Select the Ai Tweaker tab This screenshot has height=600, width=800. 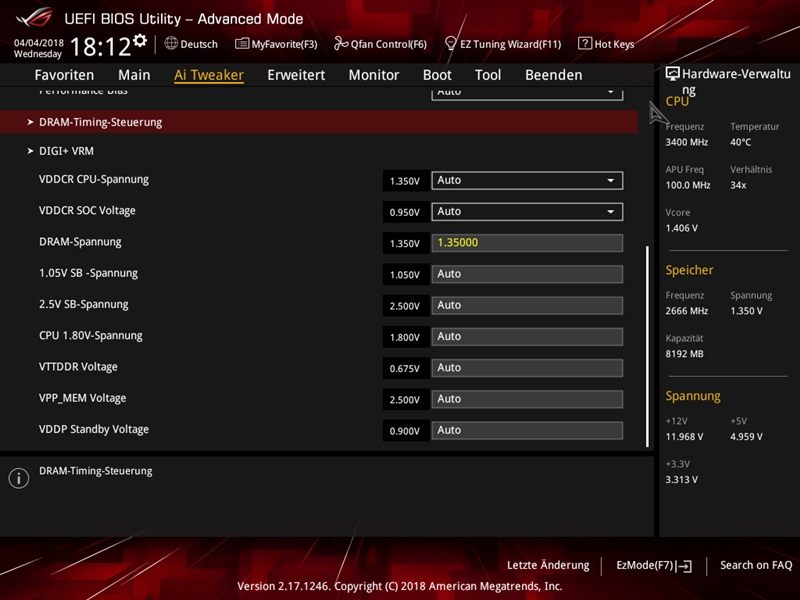click(209, 75)
